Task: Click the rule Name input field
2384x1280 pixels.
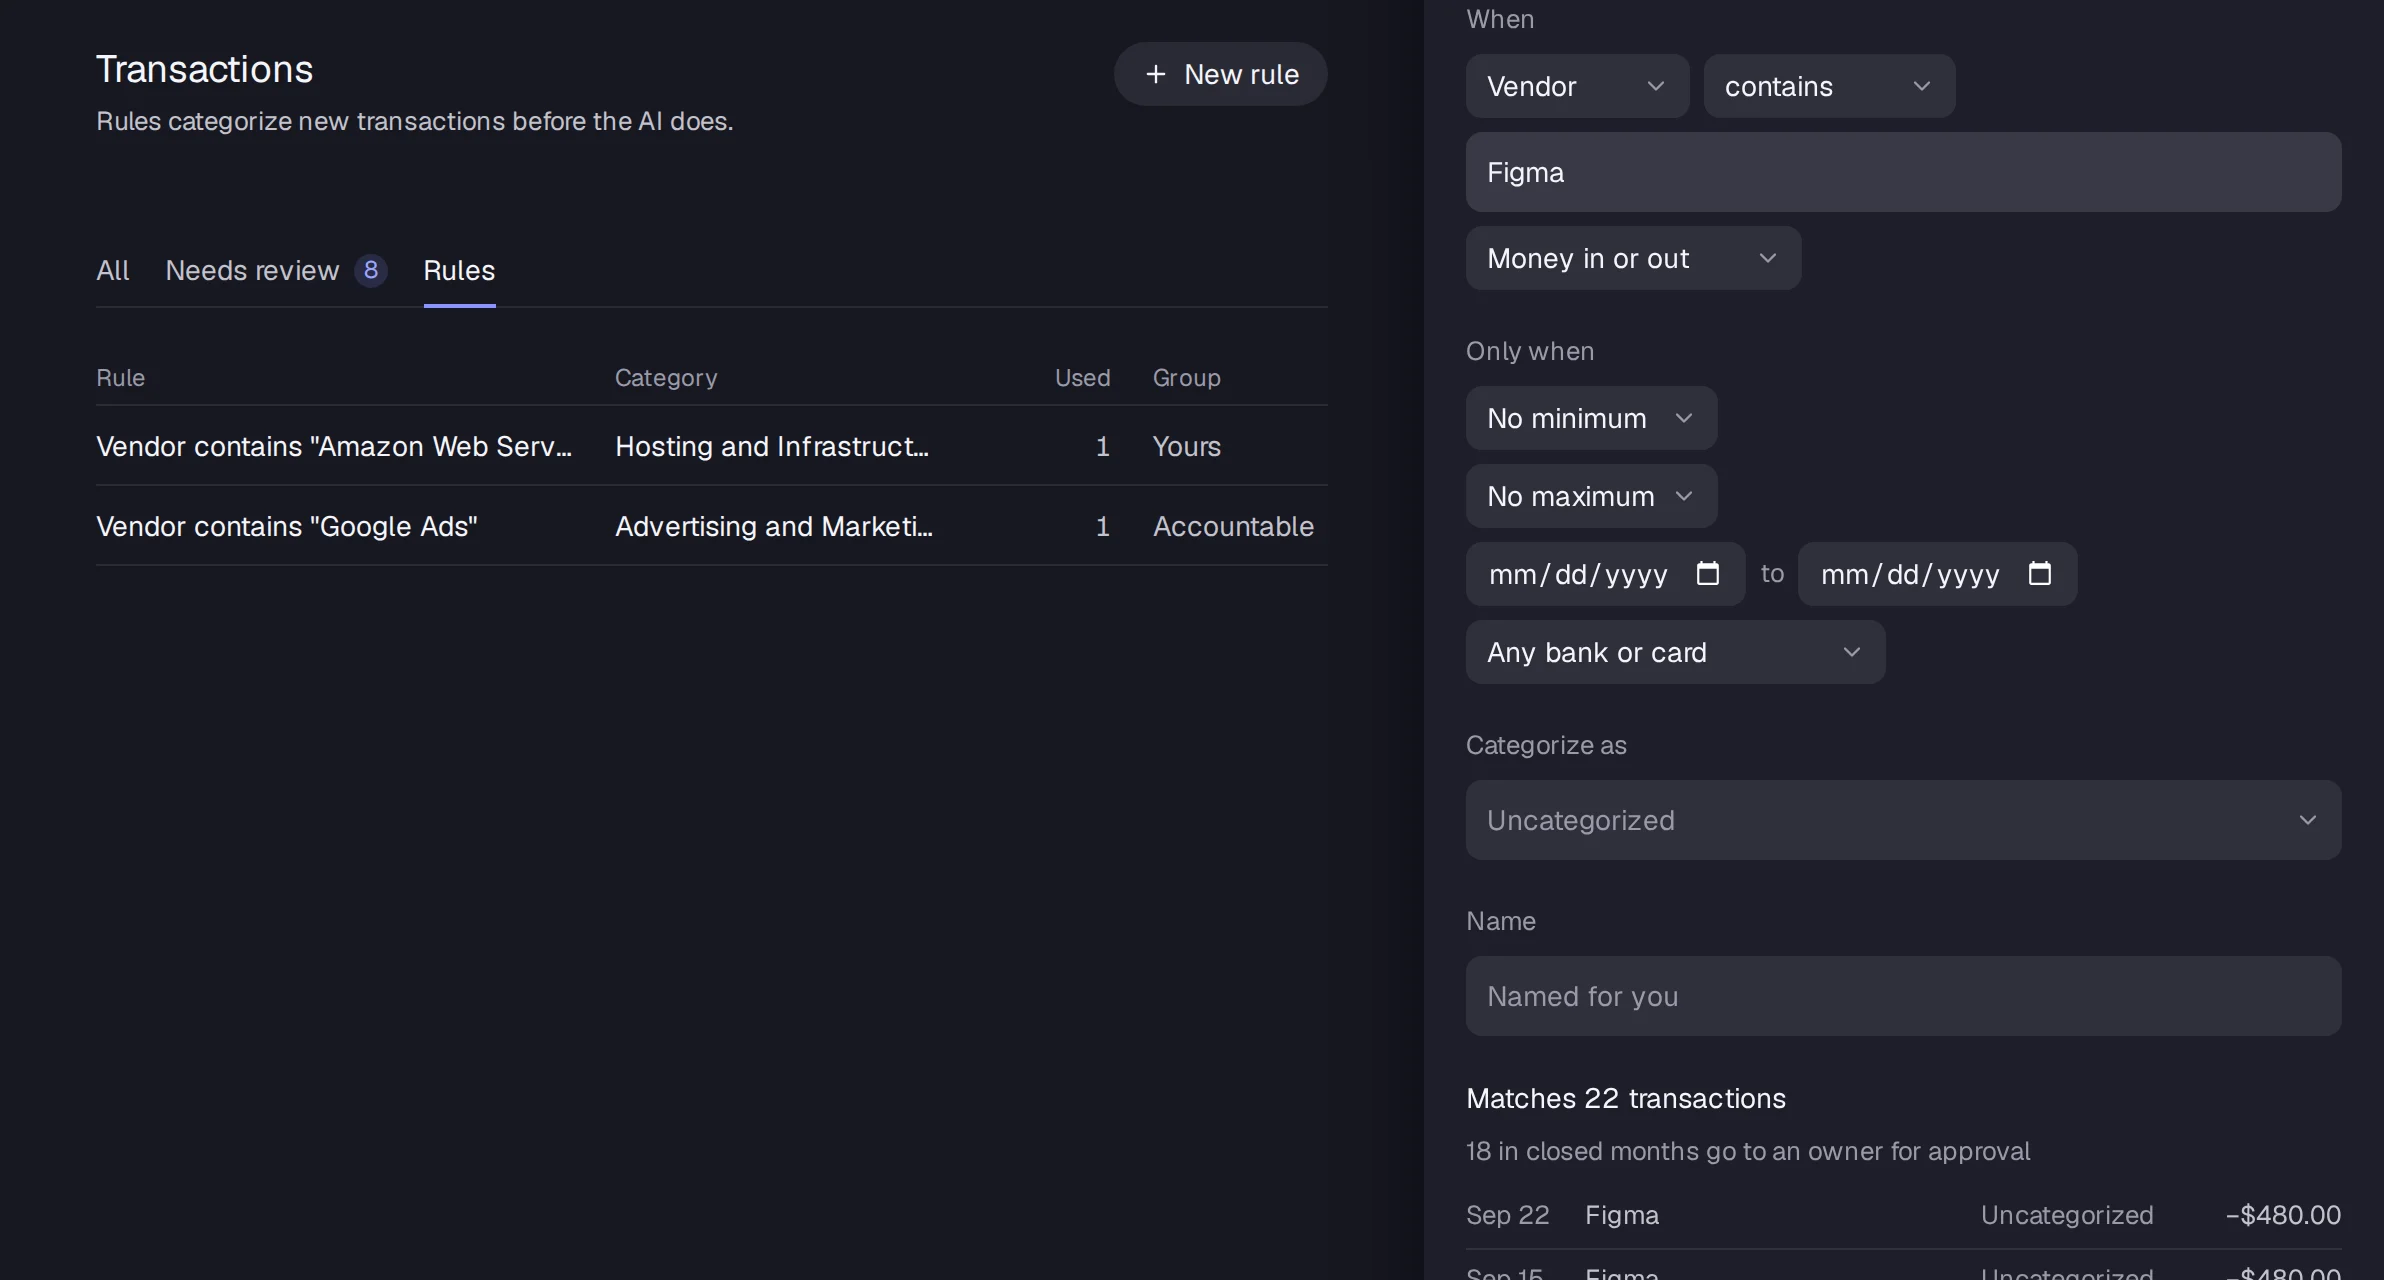Action: click(1903, 996)
